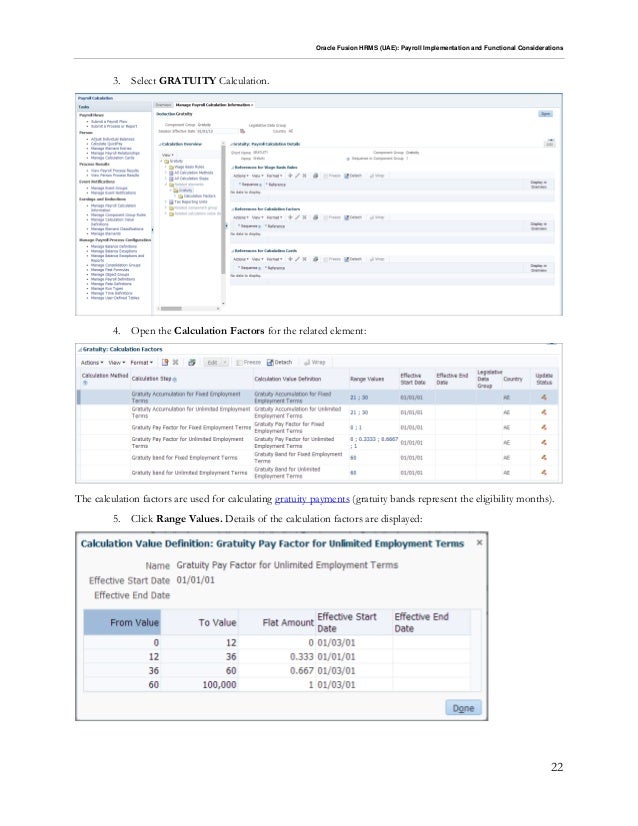Open the gratuity payments hyperlink
This screenshot has width=638, height=826.
click(312, 498)
